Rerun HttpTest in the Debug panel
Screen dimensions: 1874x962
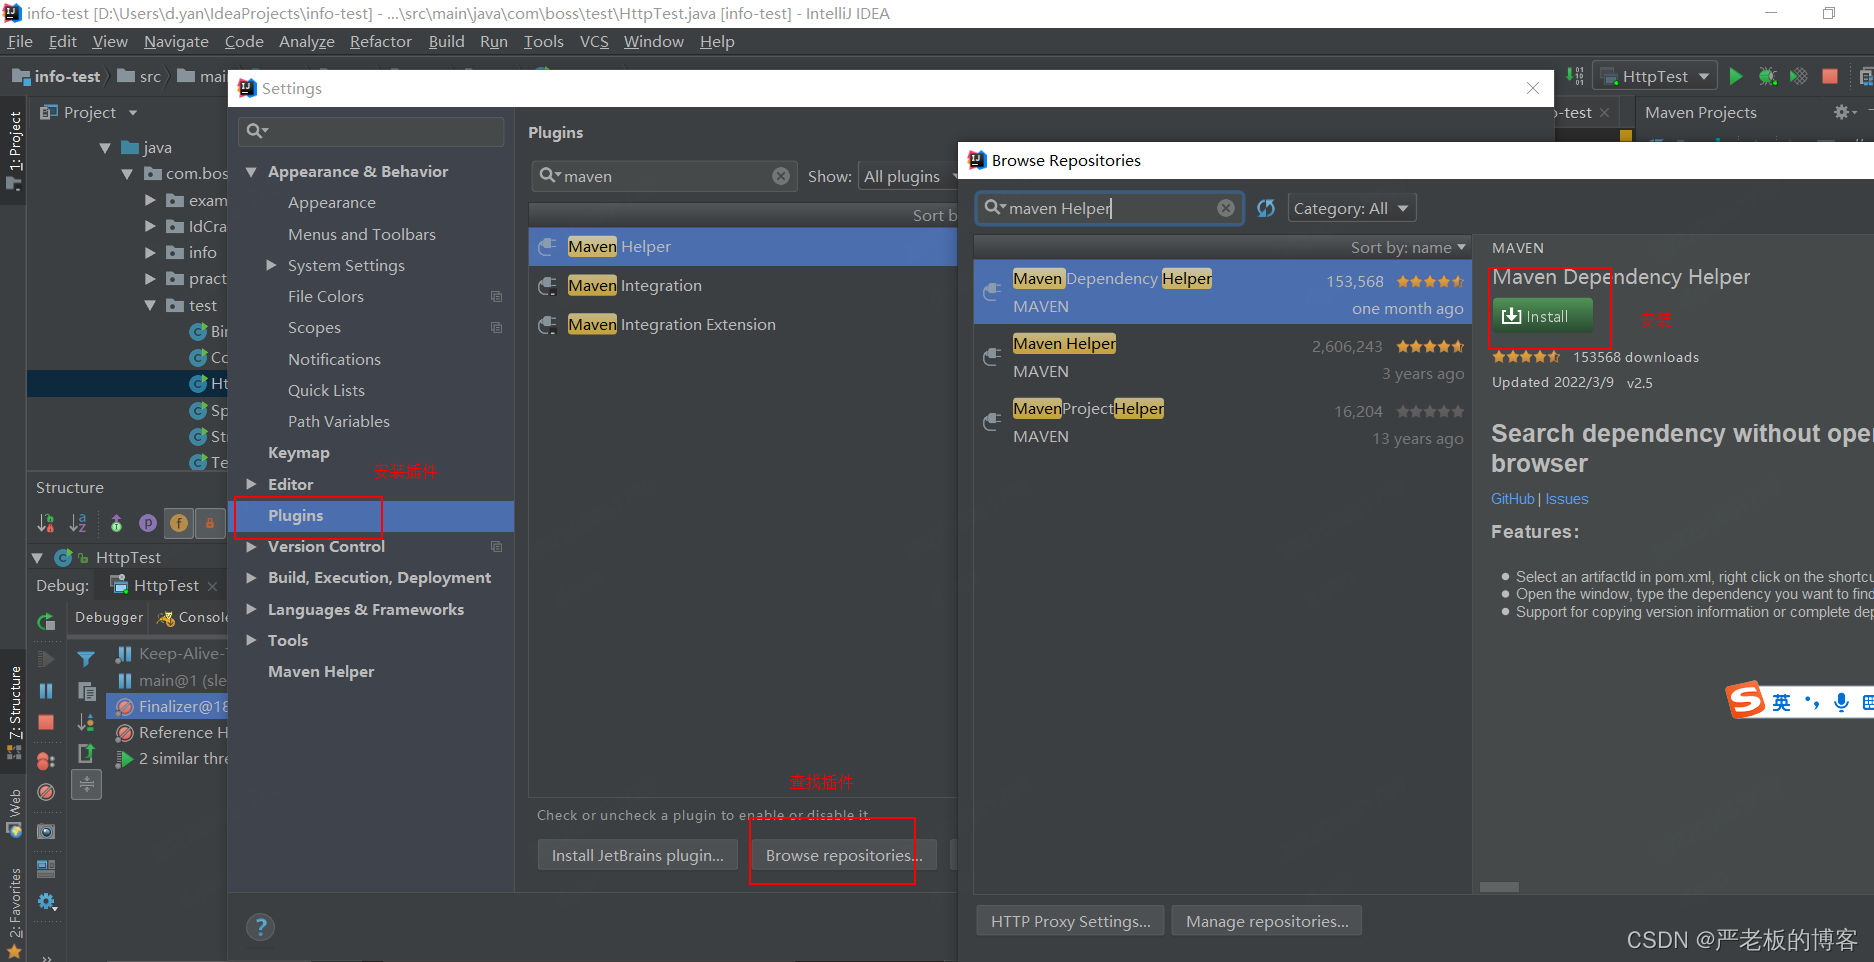(x=46, y=621)
